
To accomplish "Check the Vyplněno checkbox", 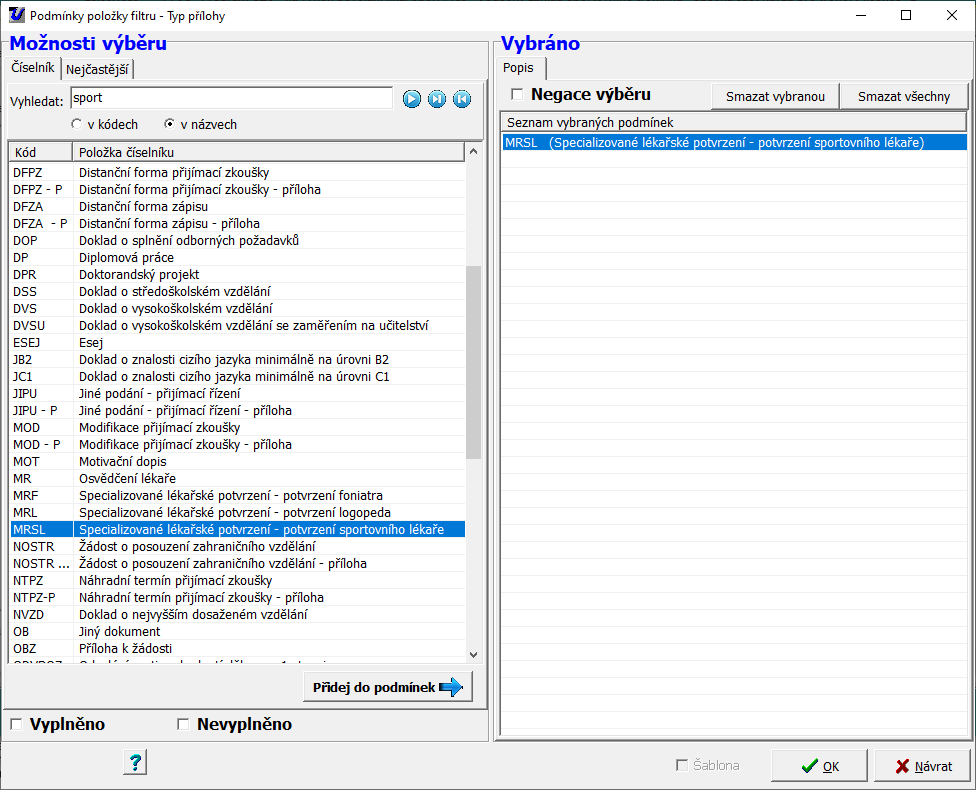I will [x=16, y=725].
